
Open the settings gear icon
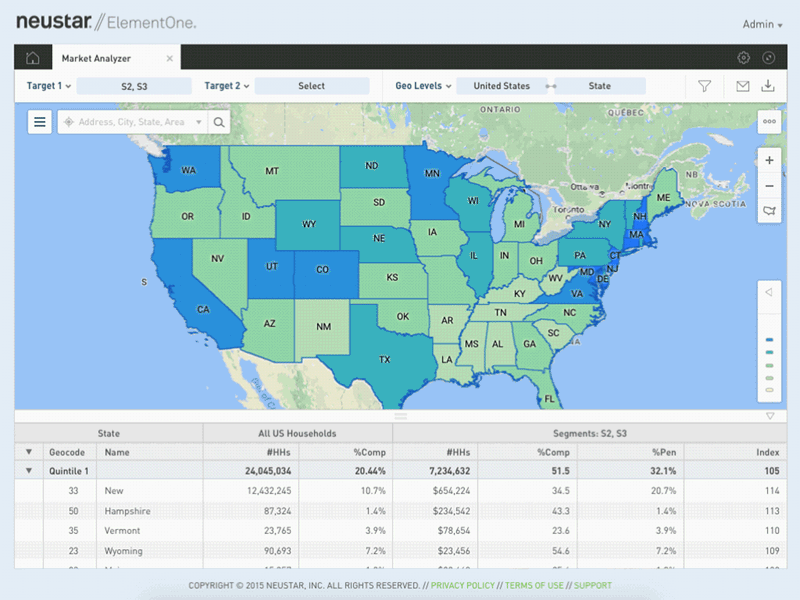pyautogui.click(x=743, y=57)
